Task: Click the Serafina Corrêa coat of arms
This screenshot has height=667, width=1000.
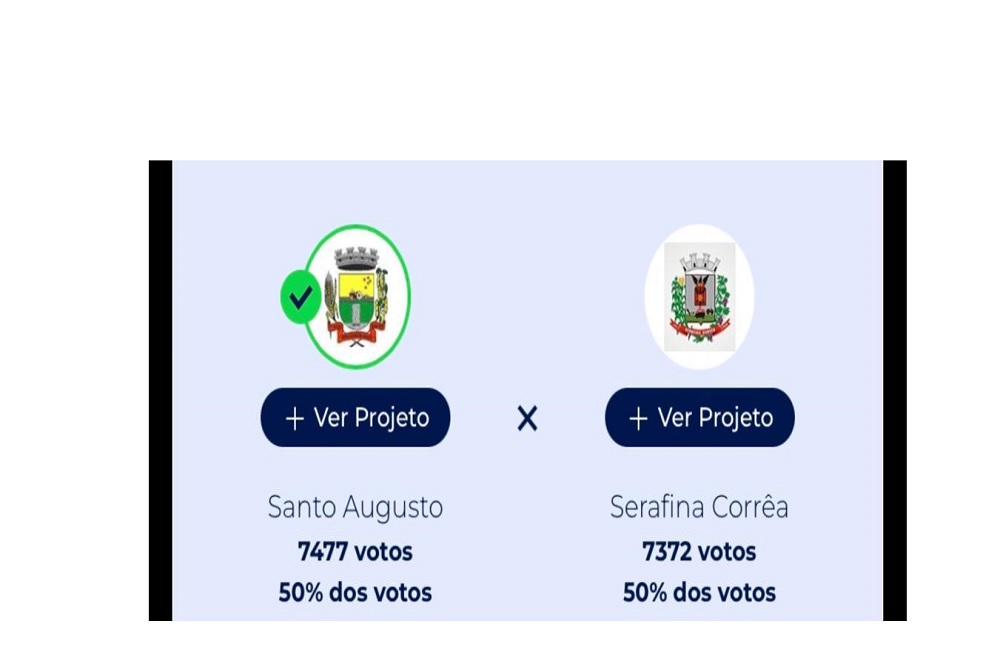Action: pyautogui.click(x=700, y=297)
